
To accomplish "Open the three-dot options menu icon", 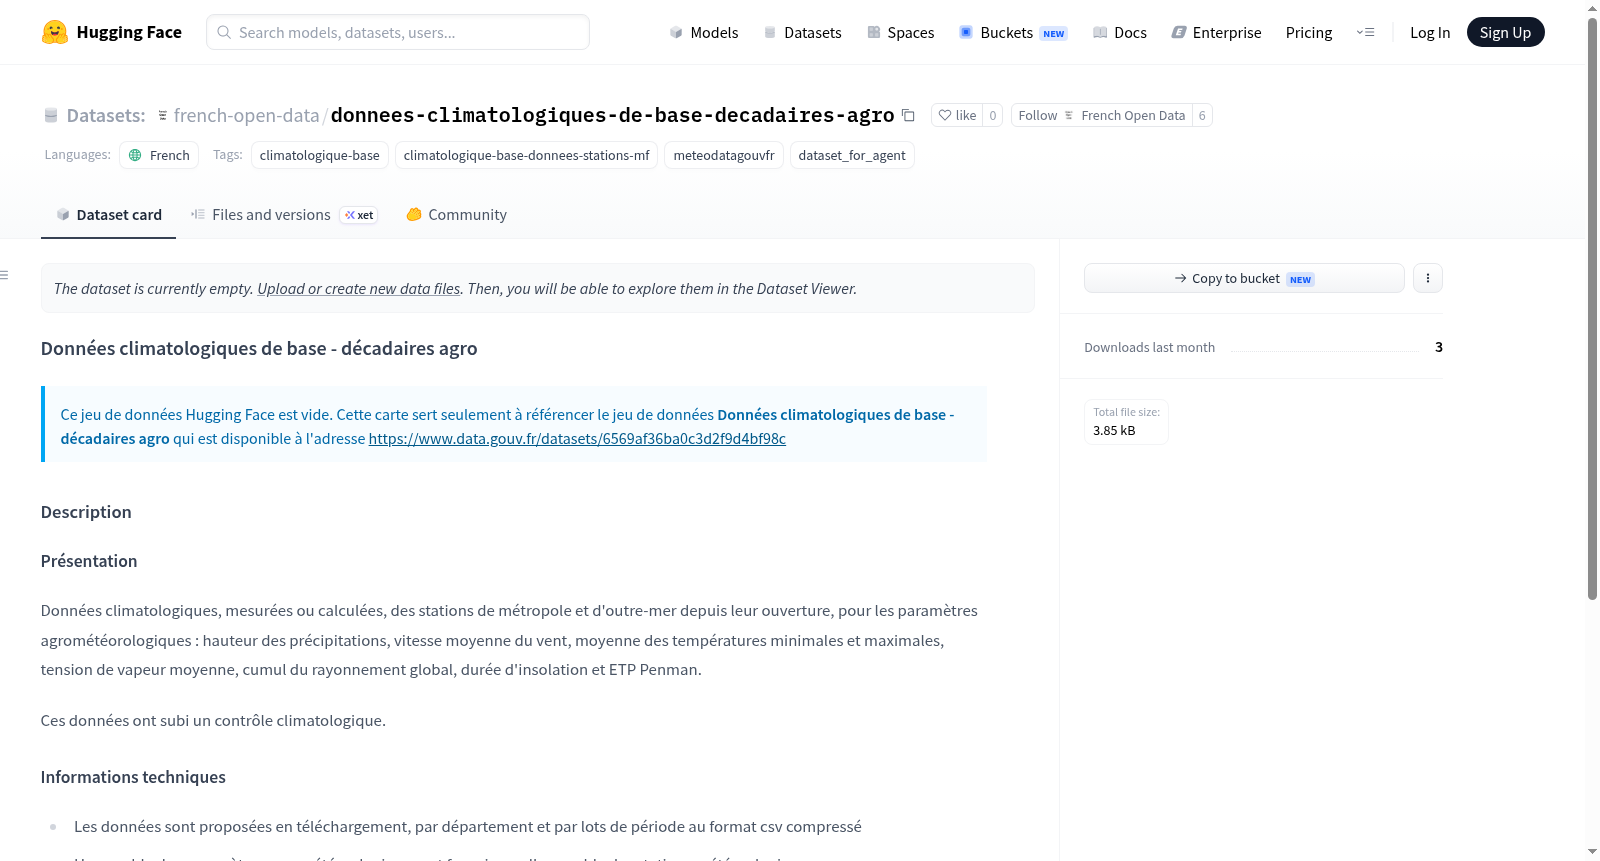I will (x=1428, y=278).
